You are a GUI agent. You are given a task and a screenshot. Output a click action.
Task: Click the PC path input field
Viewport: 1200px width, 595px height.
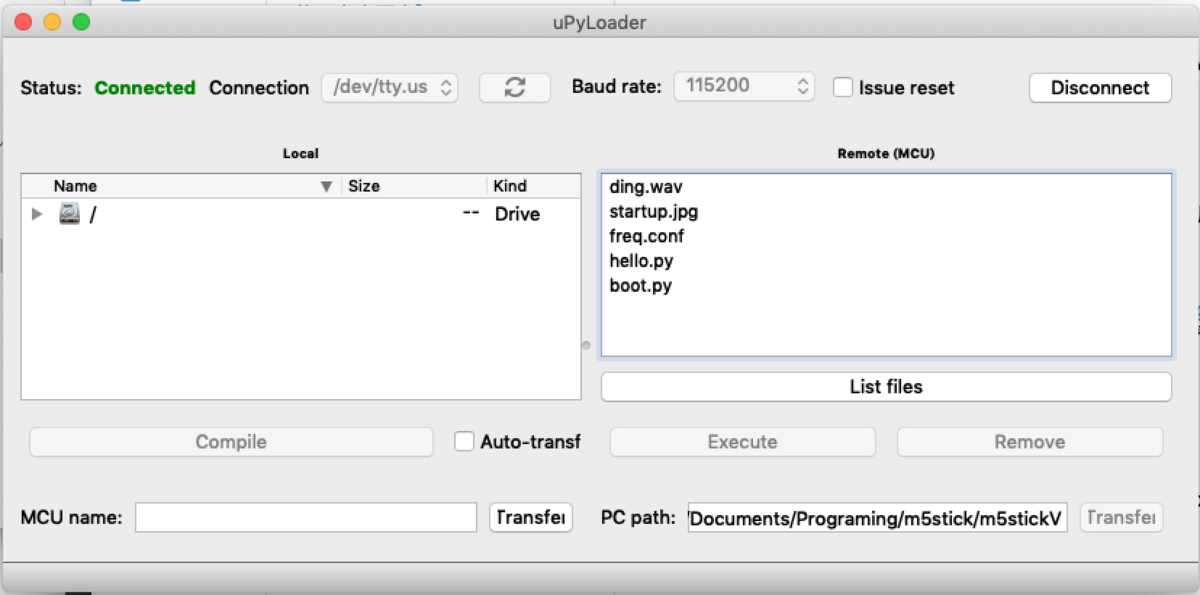pos(878,518)
